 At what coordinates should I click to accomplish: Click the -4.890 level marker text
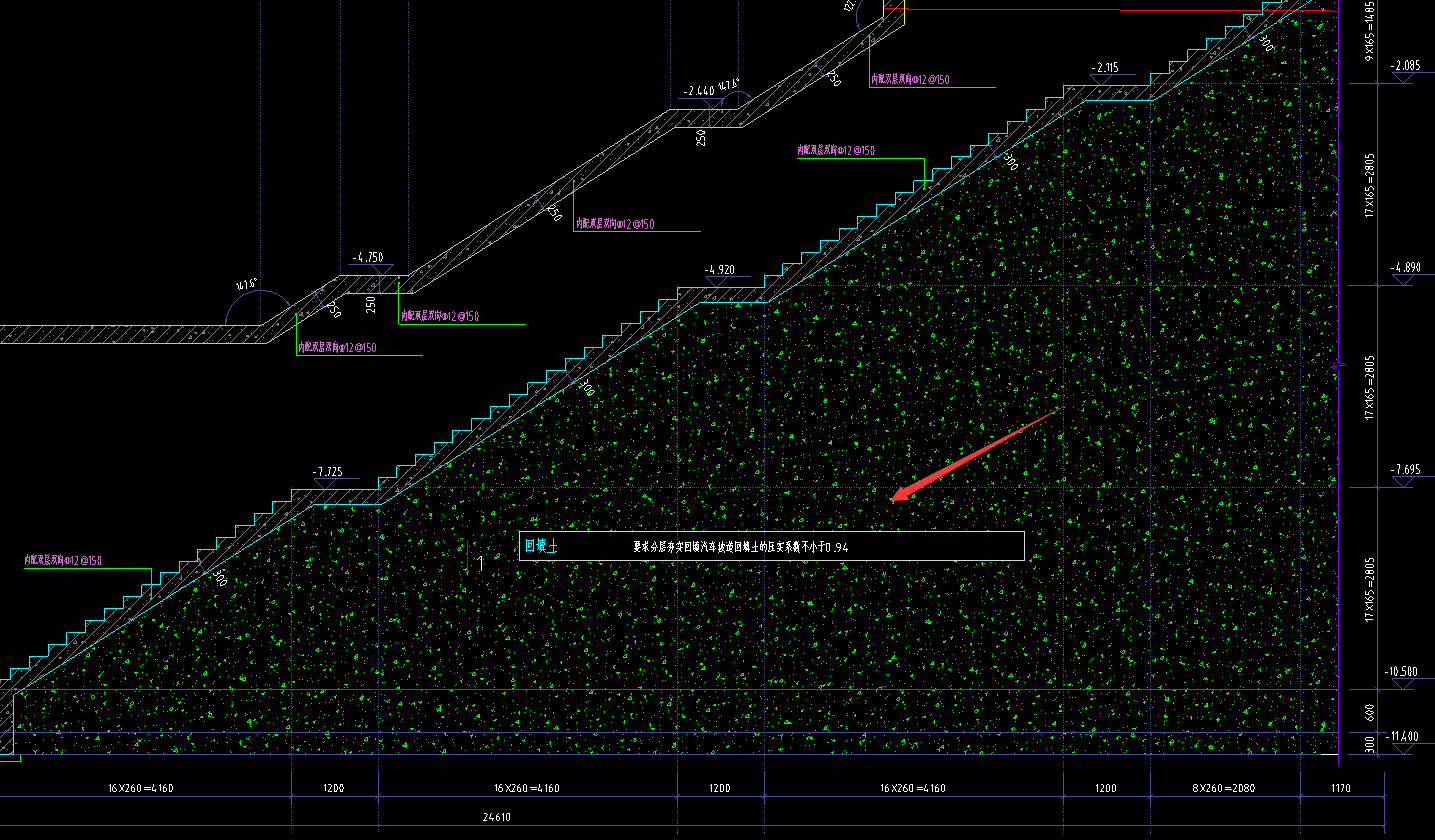point(1405,268)
